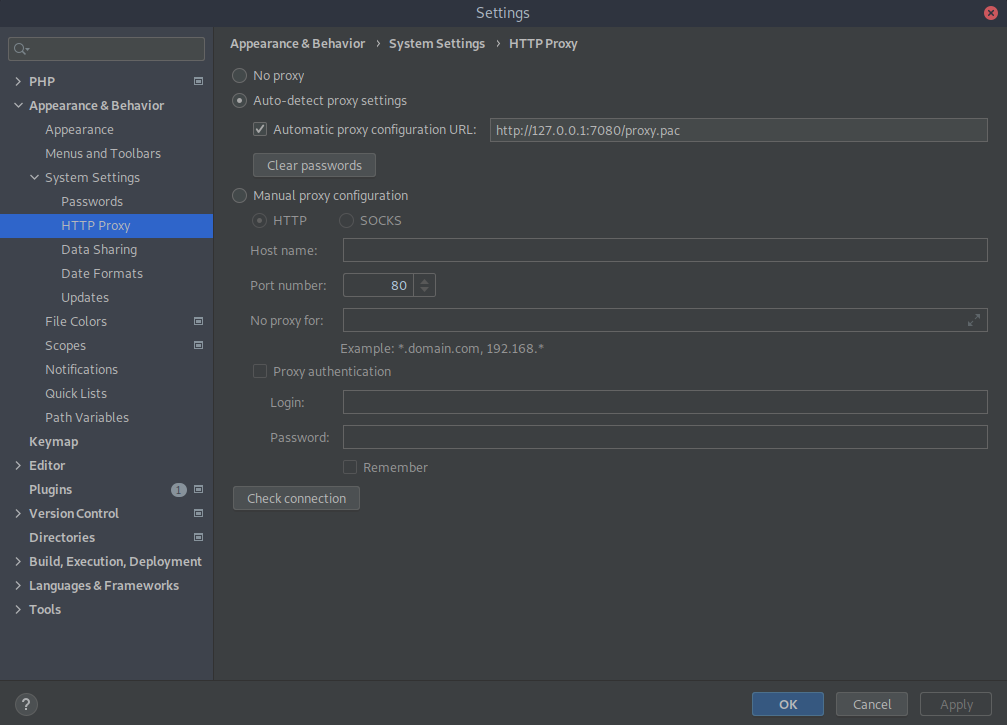Expand the PHP settings node

(x=18, y=82)
